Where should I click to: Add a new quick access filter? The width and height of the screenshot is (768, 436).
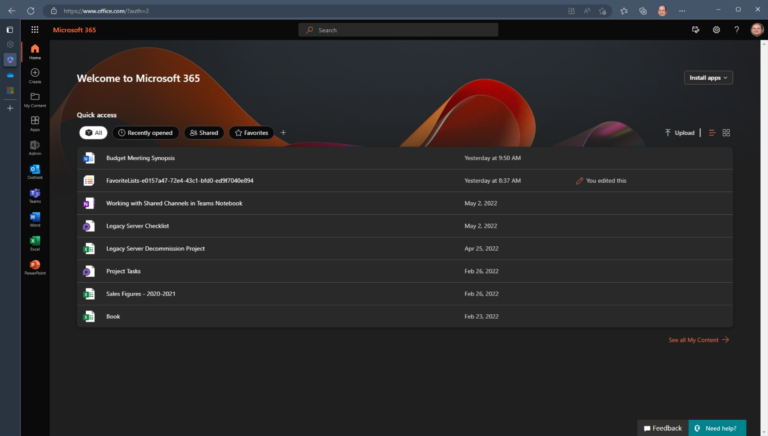[283, 133]
